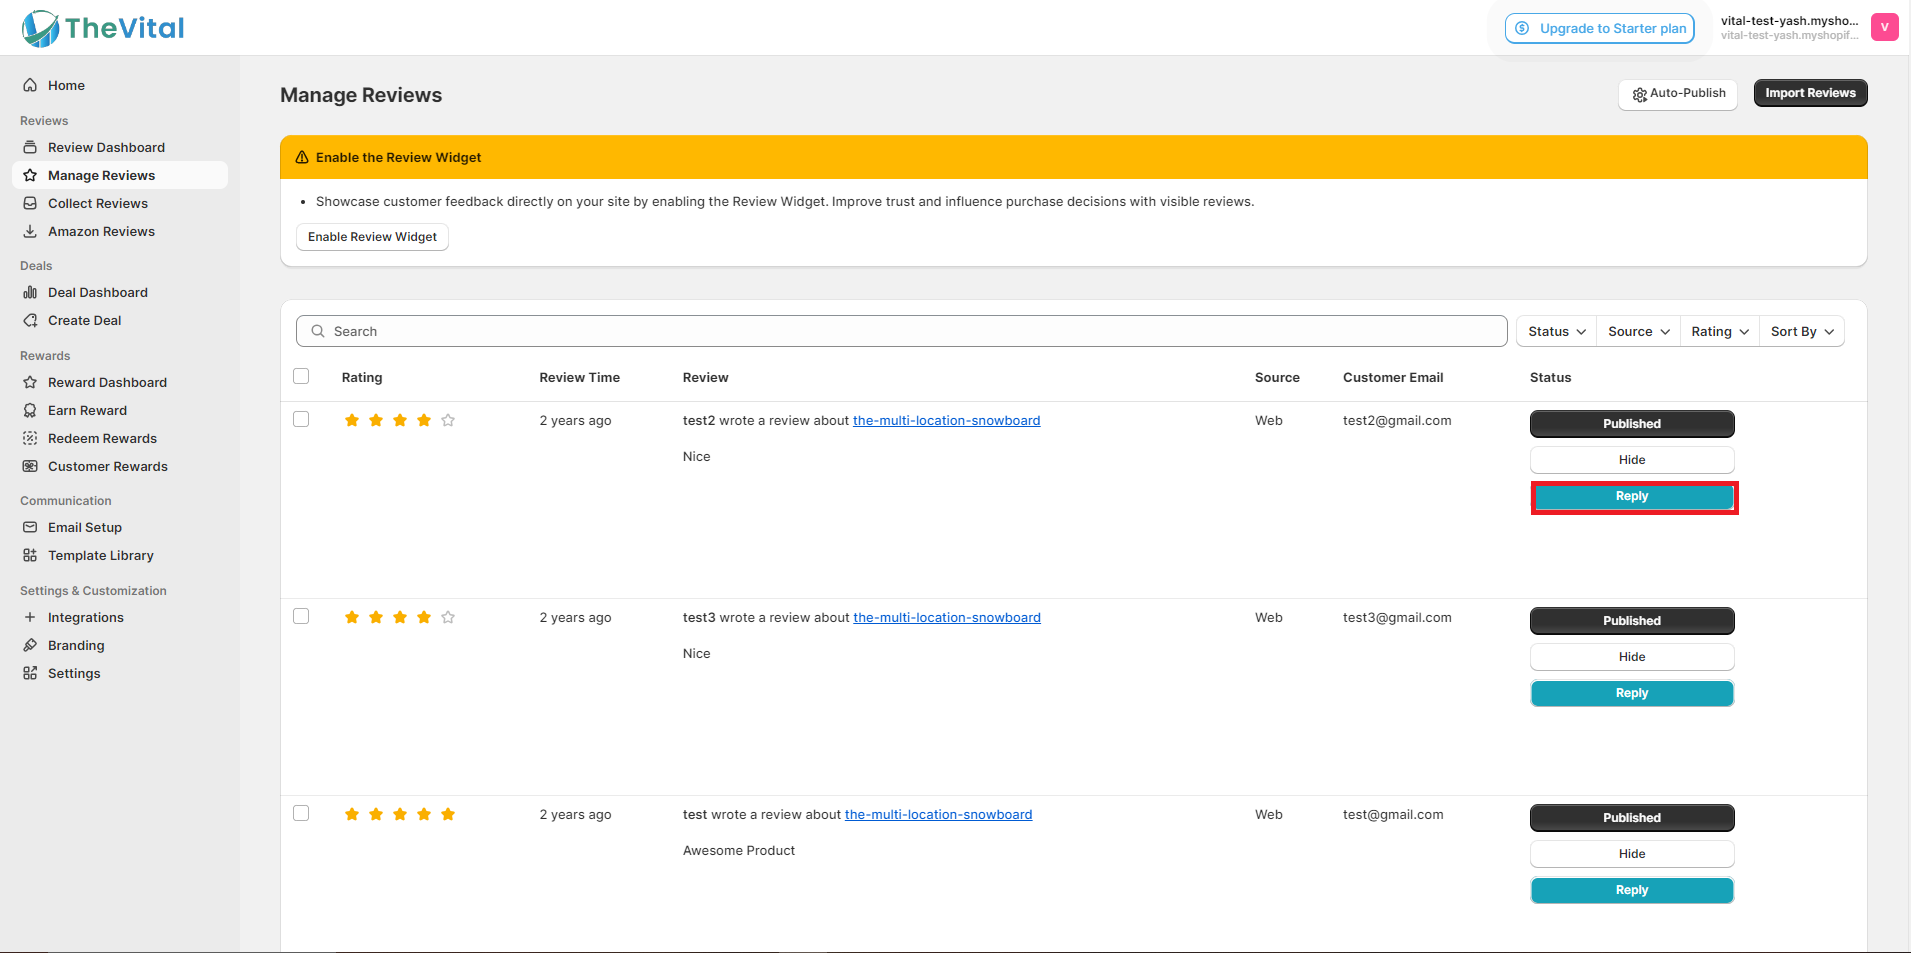Click the Branding brush icon

30,645
